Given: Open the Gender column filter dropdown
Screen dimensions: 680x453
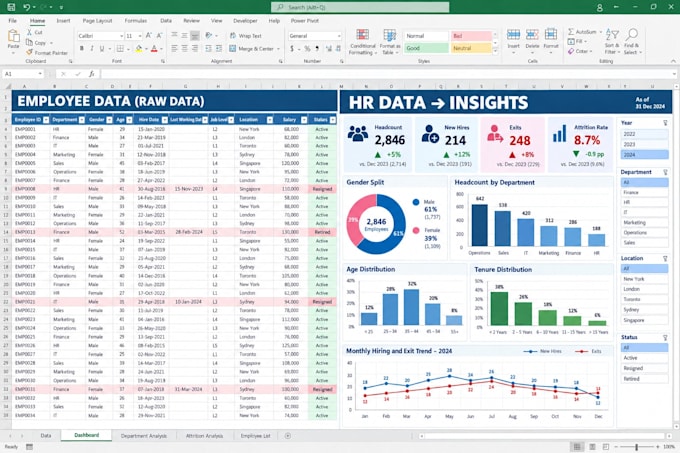Looking at the screenshot, I should pos(109,120).
